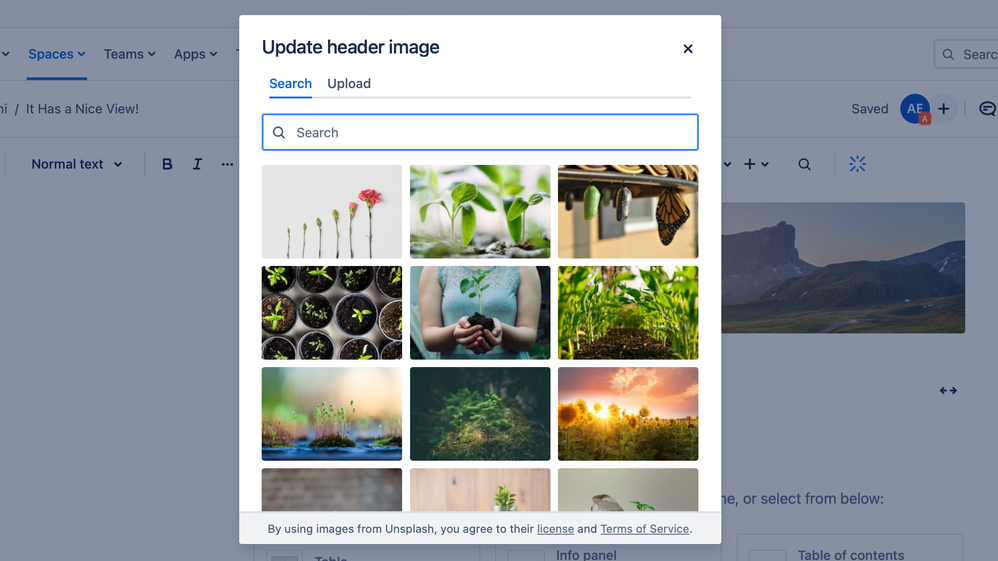
Task: Expand the Spaces menu
Action: click(57, 54)
